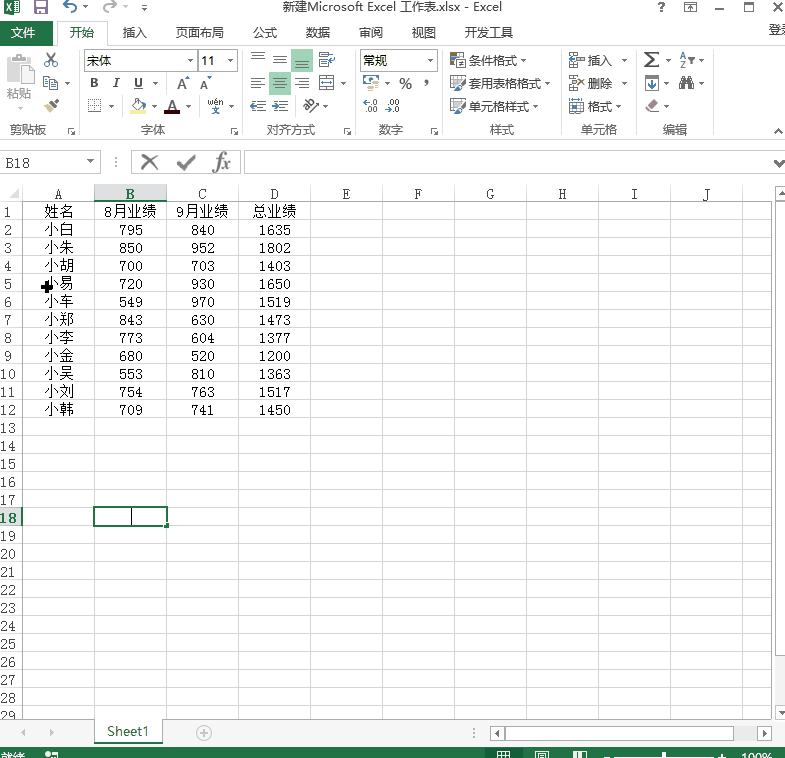
Task: Click the Clear eraser icon
Action: pos(652,106)
